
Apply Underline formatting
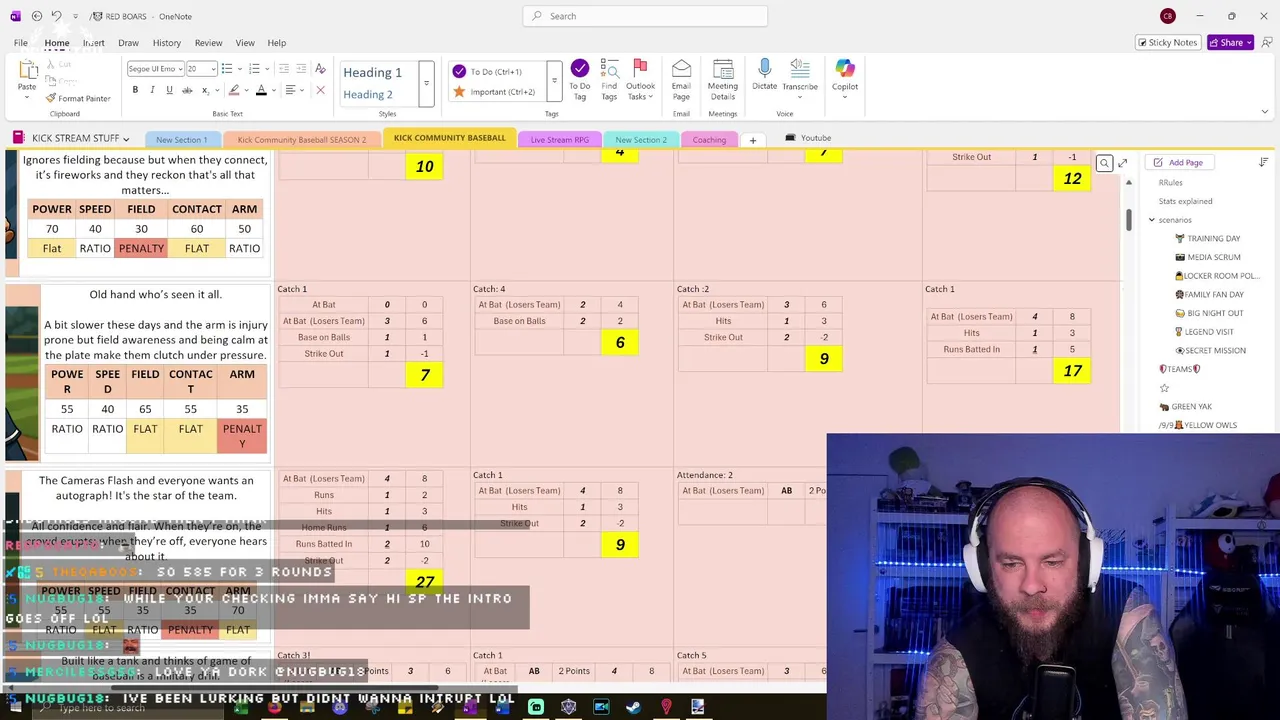[169, 90]
